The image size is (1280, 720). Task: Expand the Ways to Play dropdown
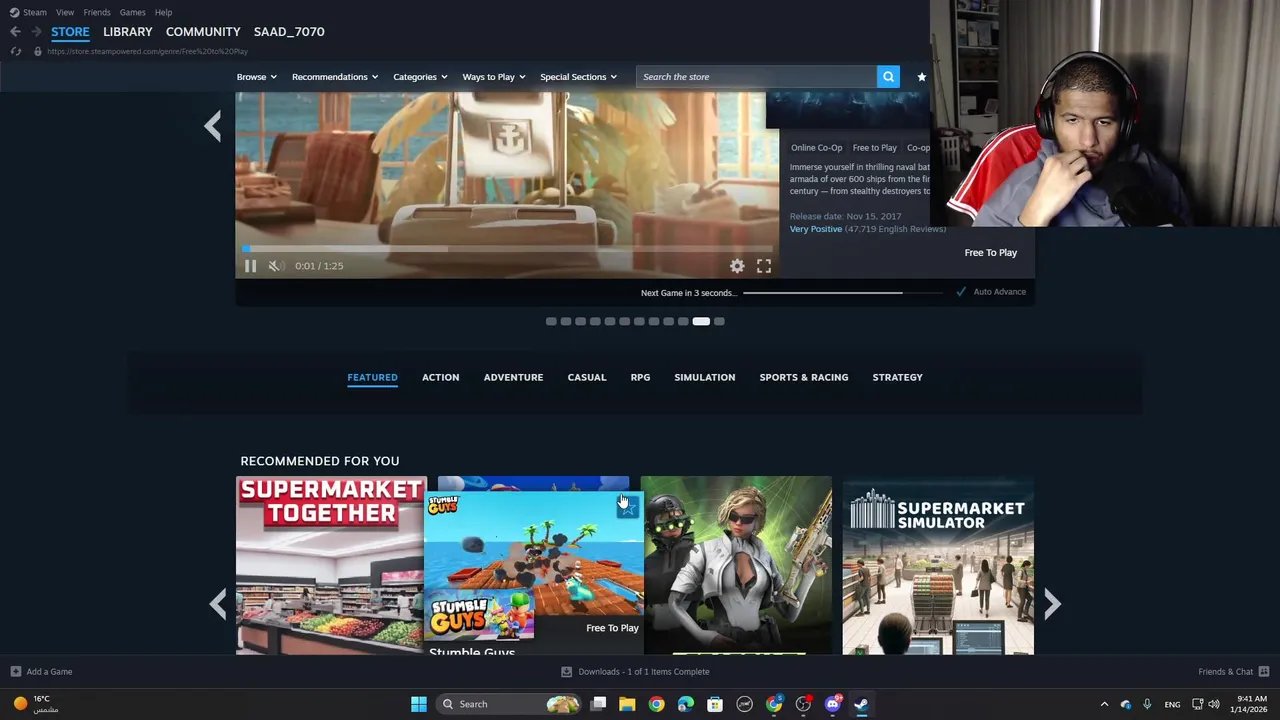(x=494, y=77)
